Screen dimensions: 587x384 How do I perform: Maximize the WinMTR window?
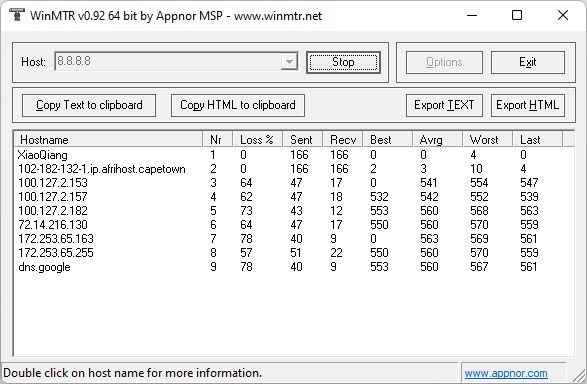click(x=517, y=15)
